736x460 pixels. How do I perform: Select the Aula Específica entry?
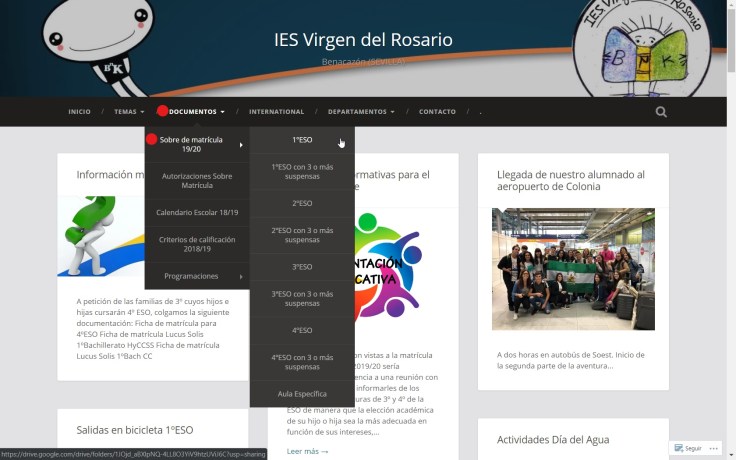pyautogui.click(x=302, y=394)
